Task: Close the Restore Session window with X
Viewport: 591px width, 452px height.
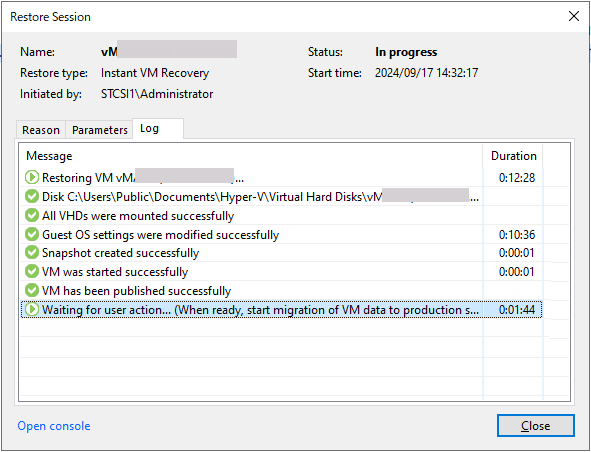Action: tap(574, 16)
